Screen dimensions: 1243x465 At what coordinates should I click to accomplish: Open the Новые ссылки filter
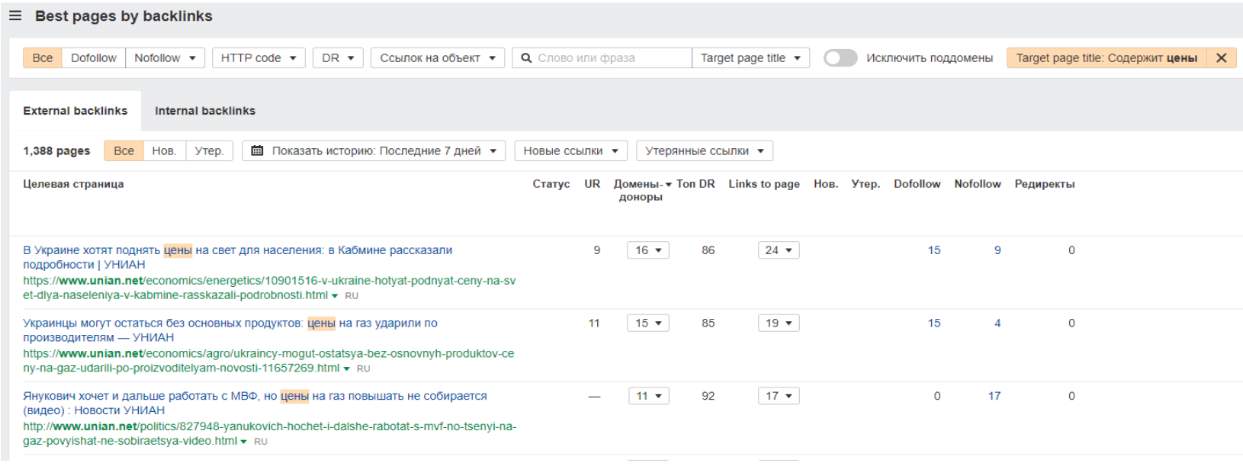pyautogui.click(x=571, y=151)
